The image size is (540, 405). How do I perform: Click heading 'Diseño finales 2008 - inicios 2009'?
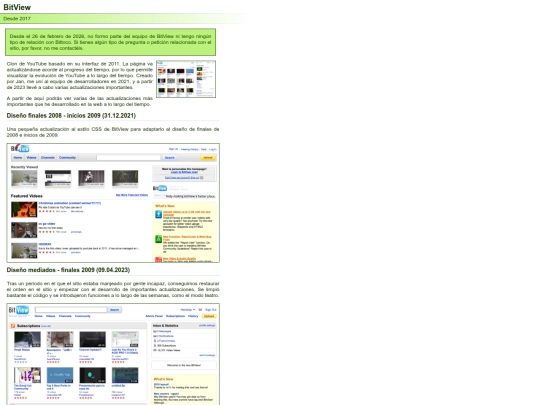[x=71, y=116]
